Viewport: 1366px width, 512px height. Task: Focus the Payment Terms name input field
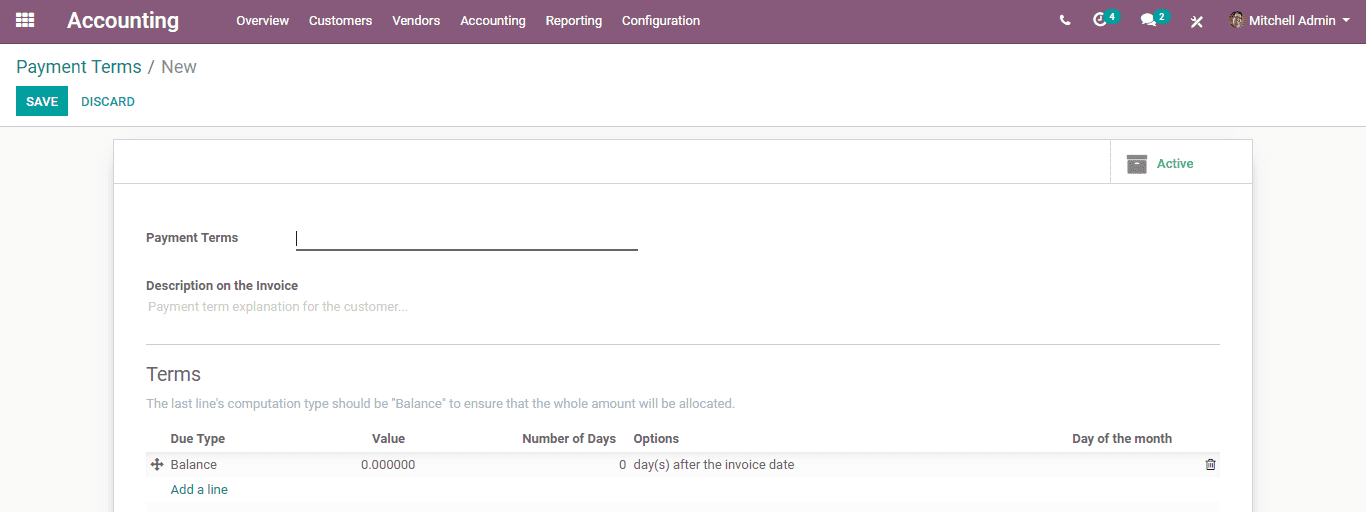(467, 239)
